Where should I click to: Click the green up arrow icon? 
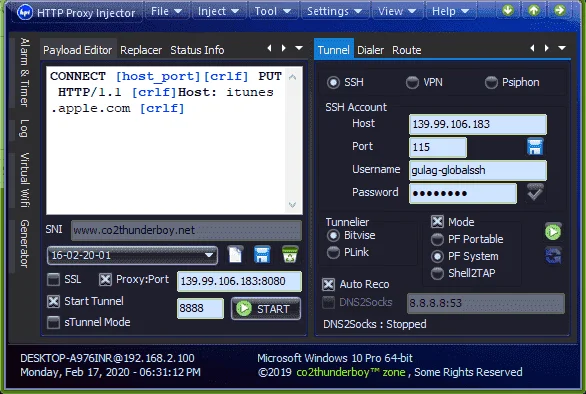[534, 10]
